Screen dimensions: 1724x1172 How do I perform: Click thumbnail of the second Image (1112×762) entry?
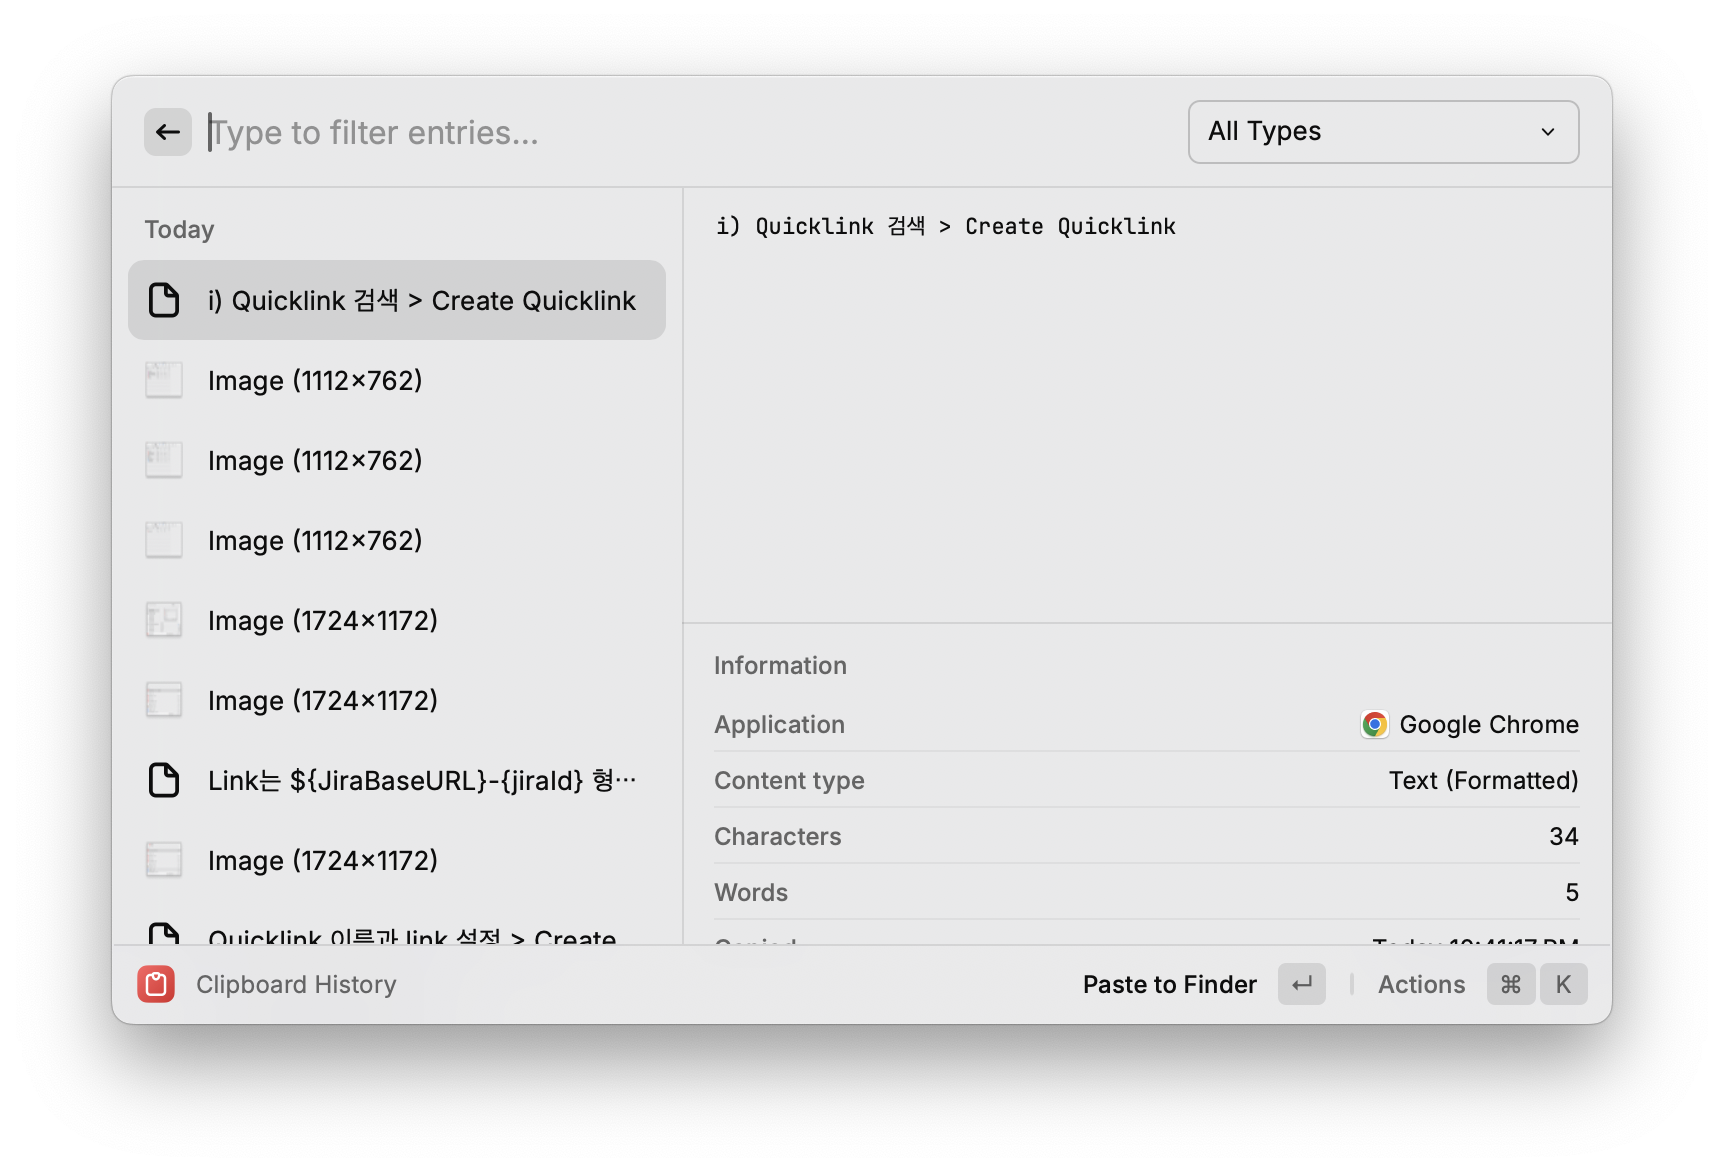(x=164, y=460)
